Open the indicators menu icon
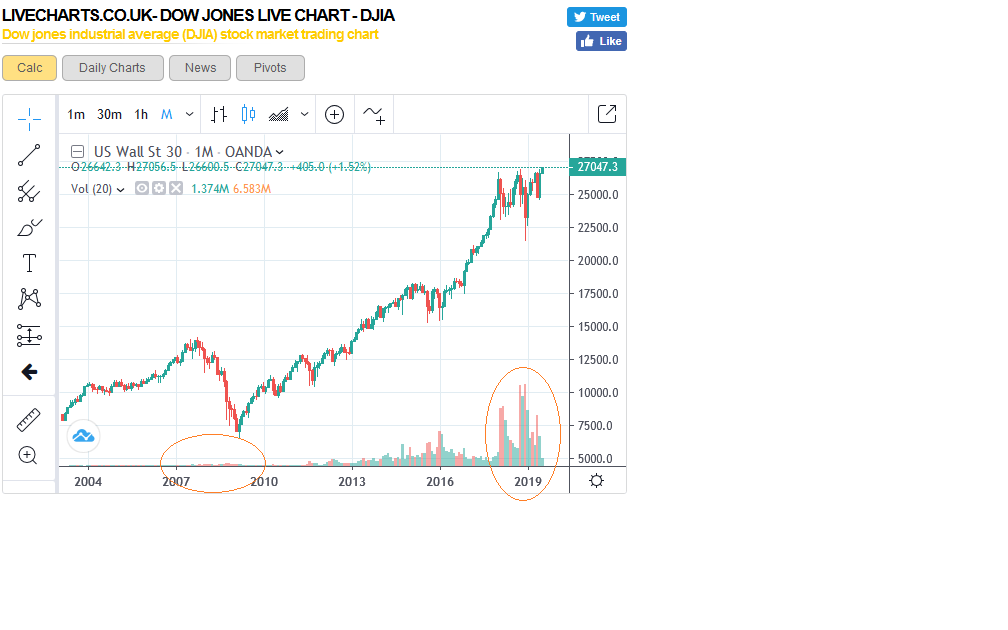This screenshot has width=1008, height=630. (374, 115)
